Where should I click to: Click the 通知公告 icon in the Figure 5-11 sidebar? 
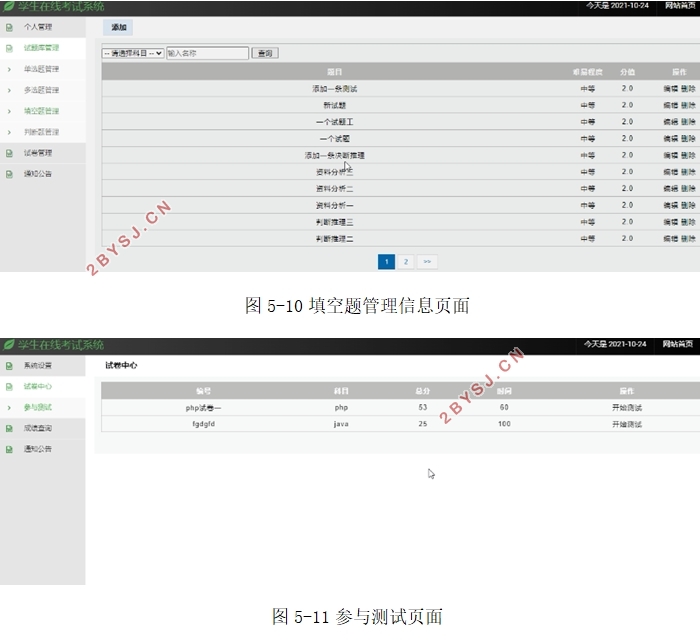point(9,450)
